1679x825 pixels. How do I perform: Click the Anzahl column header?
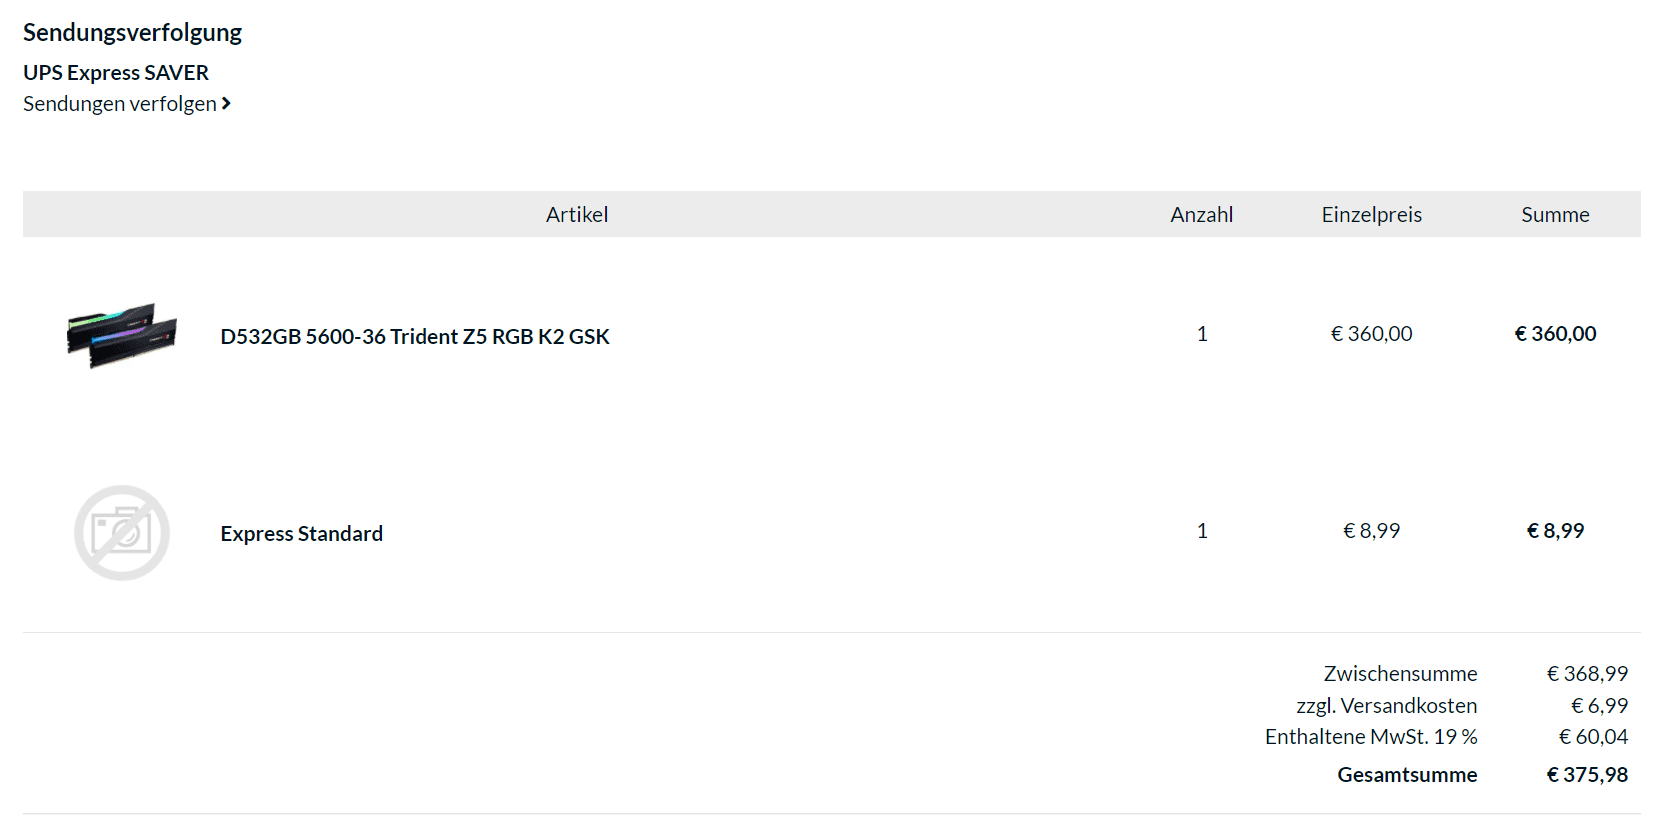[x=1201, y=214]
